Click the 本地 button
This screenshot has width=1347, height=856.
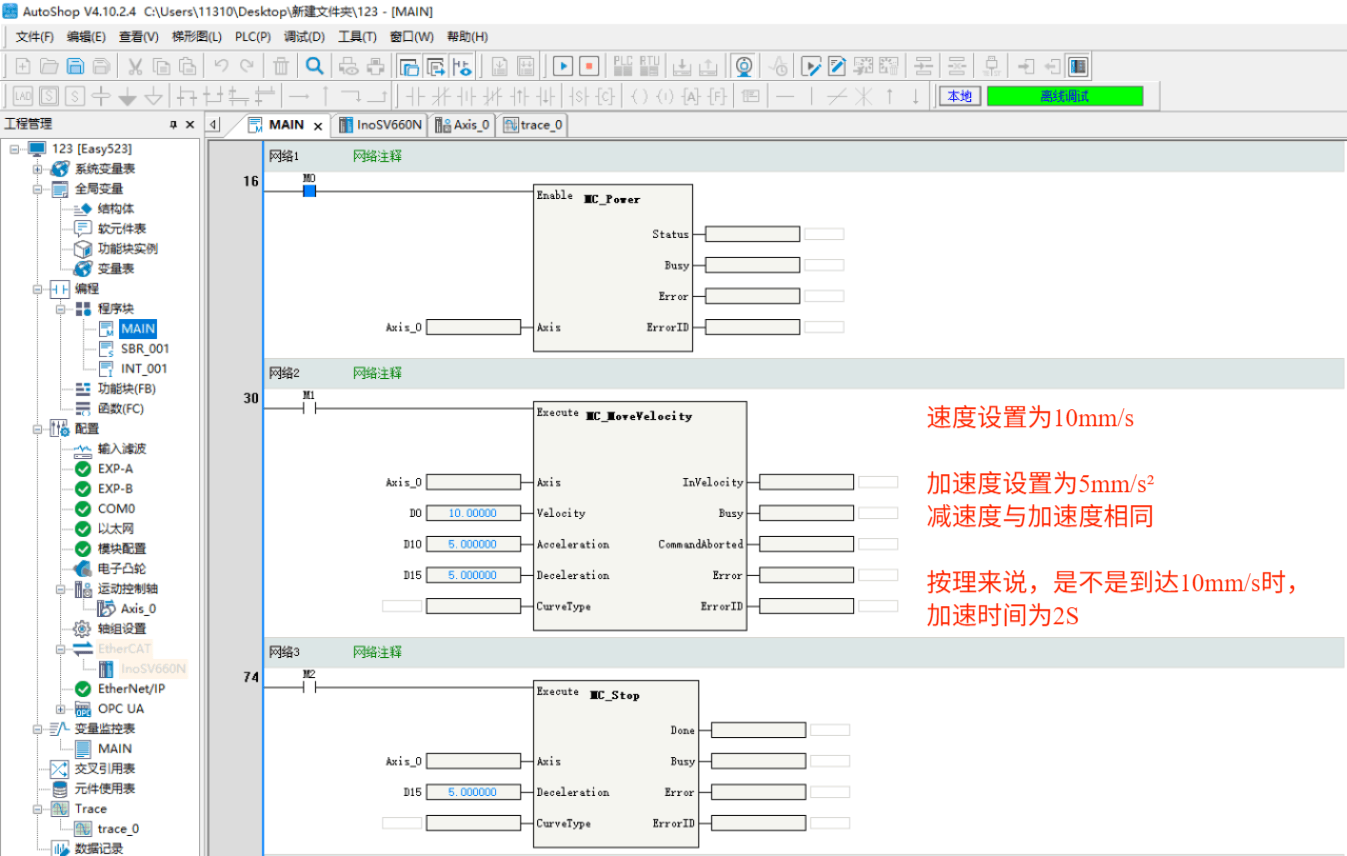(x=959, y=96)
